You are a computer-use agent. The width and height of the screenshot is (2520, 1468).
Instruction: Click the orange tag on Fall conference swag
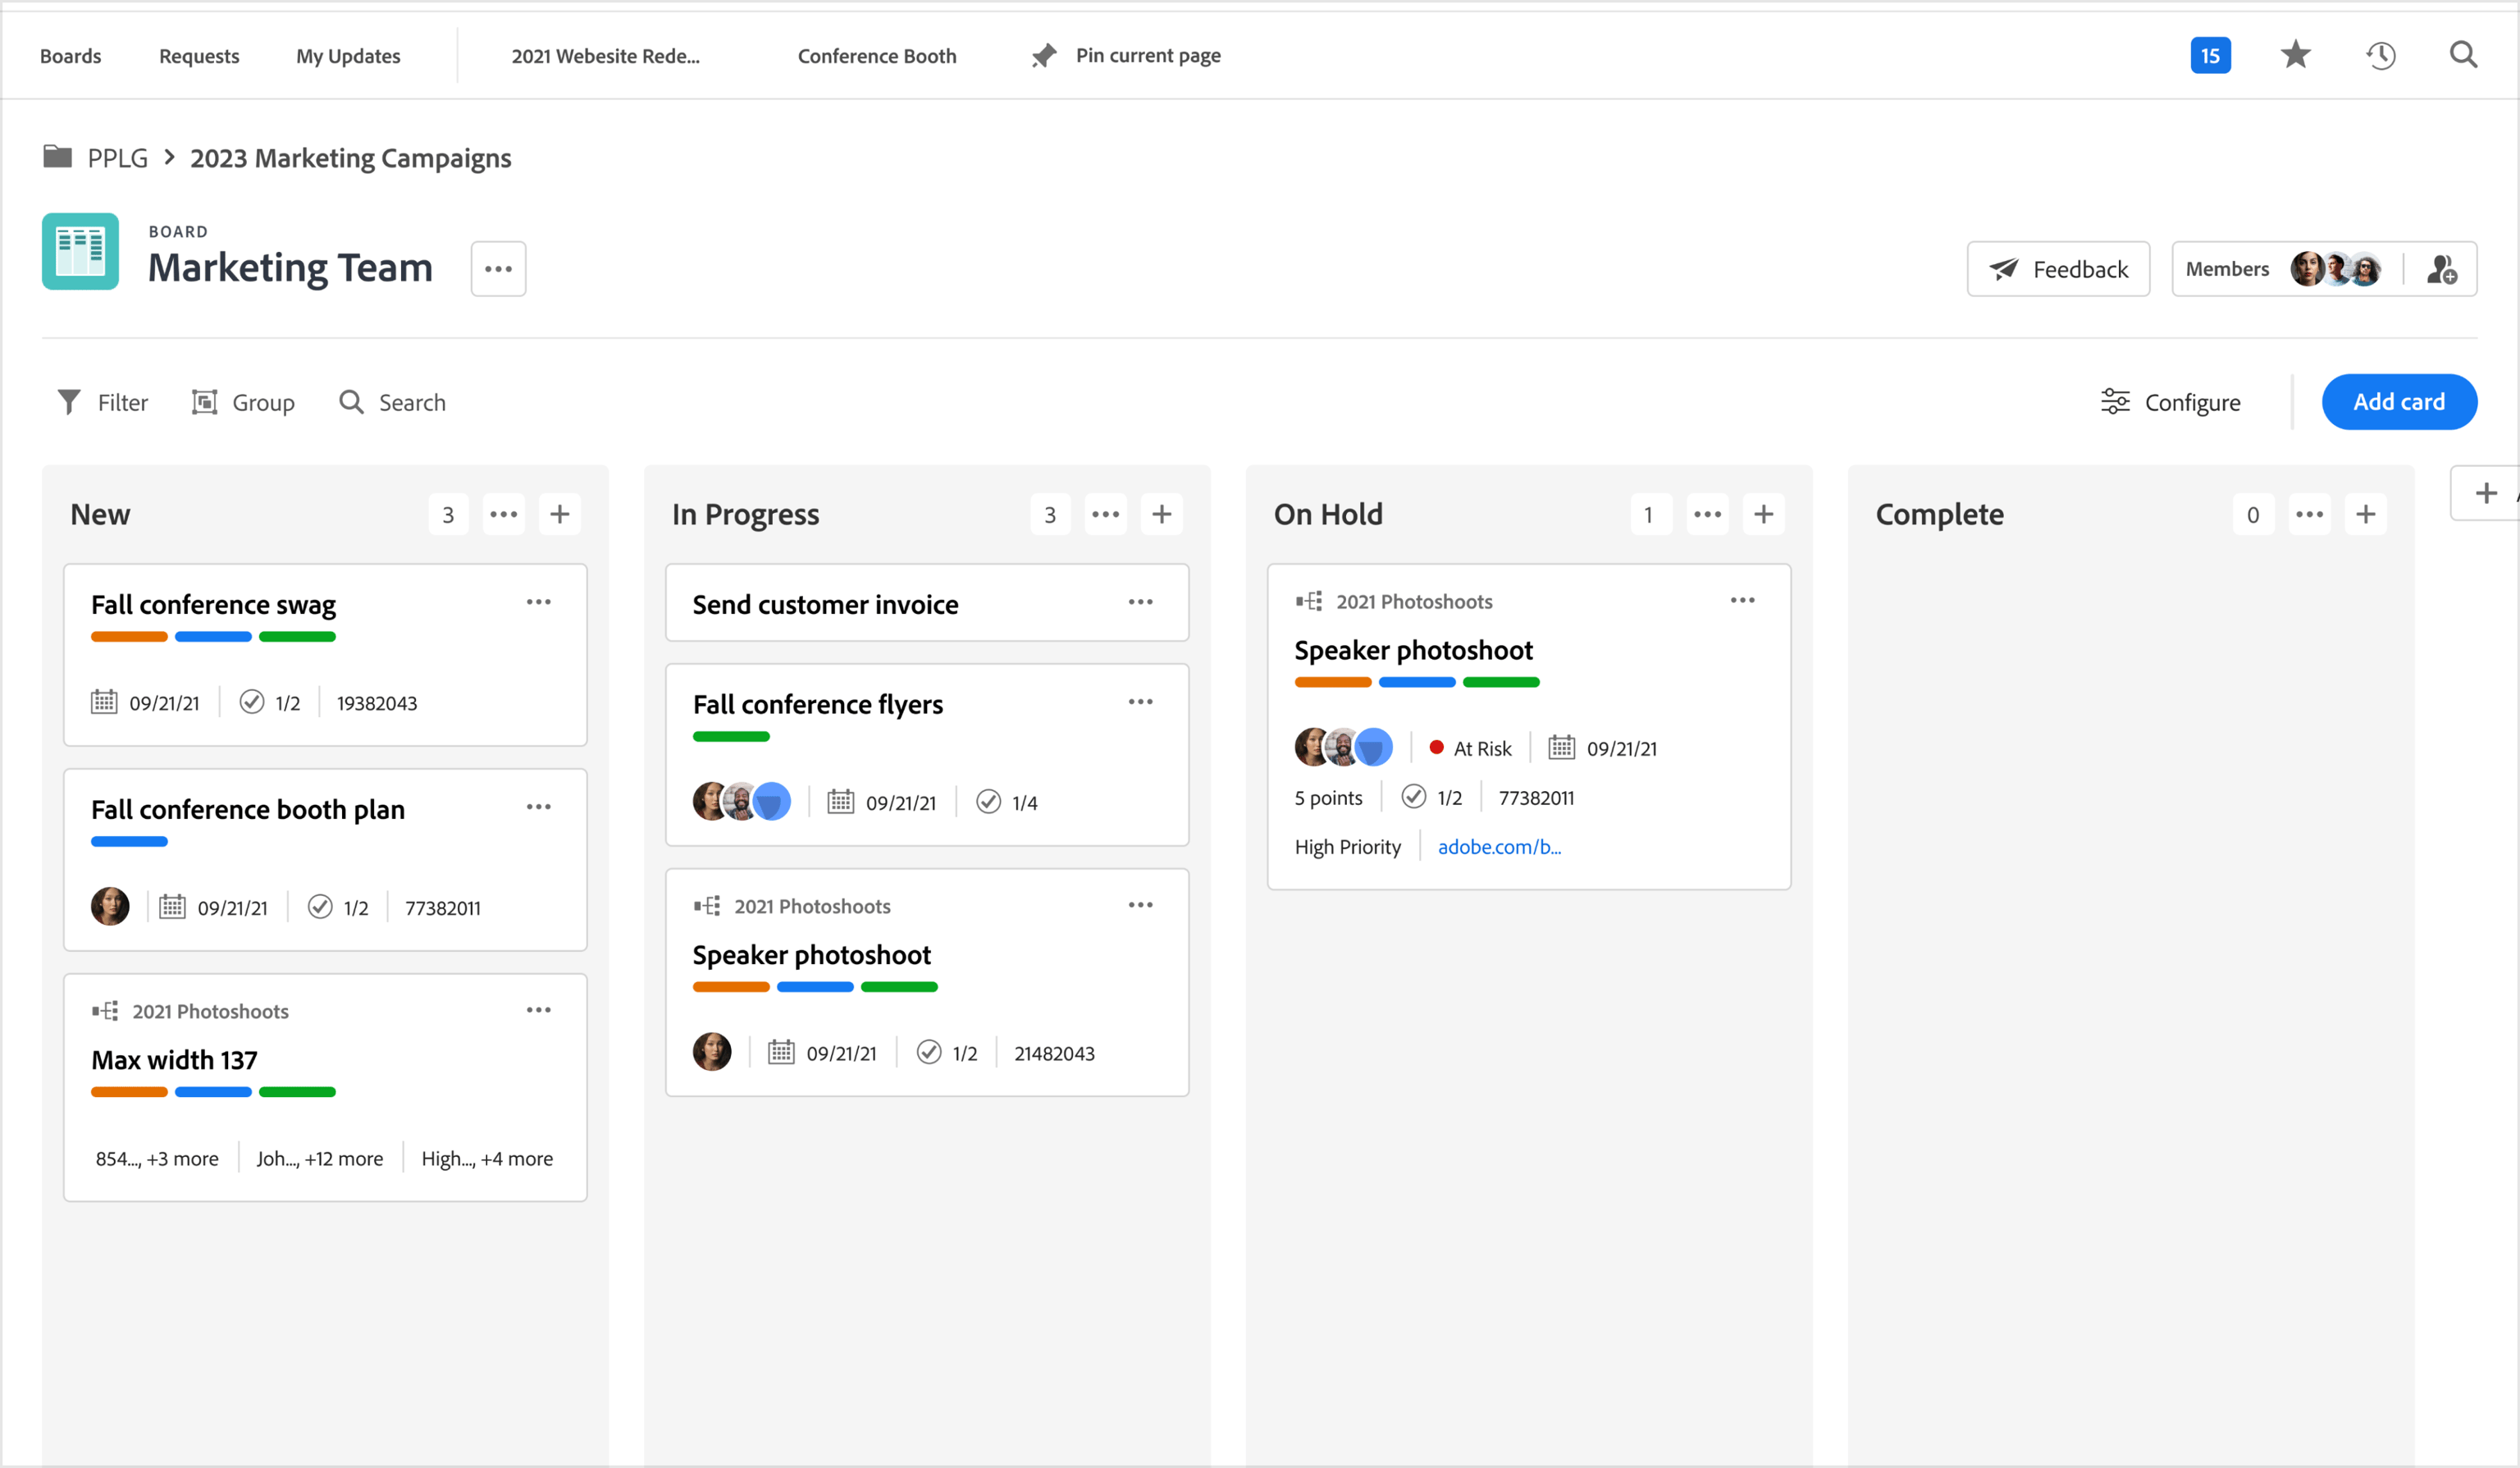[x=129, y=637]
